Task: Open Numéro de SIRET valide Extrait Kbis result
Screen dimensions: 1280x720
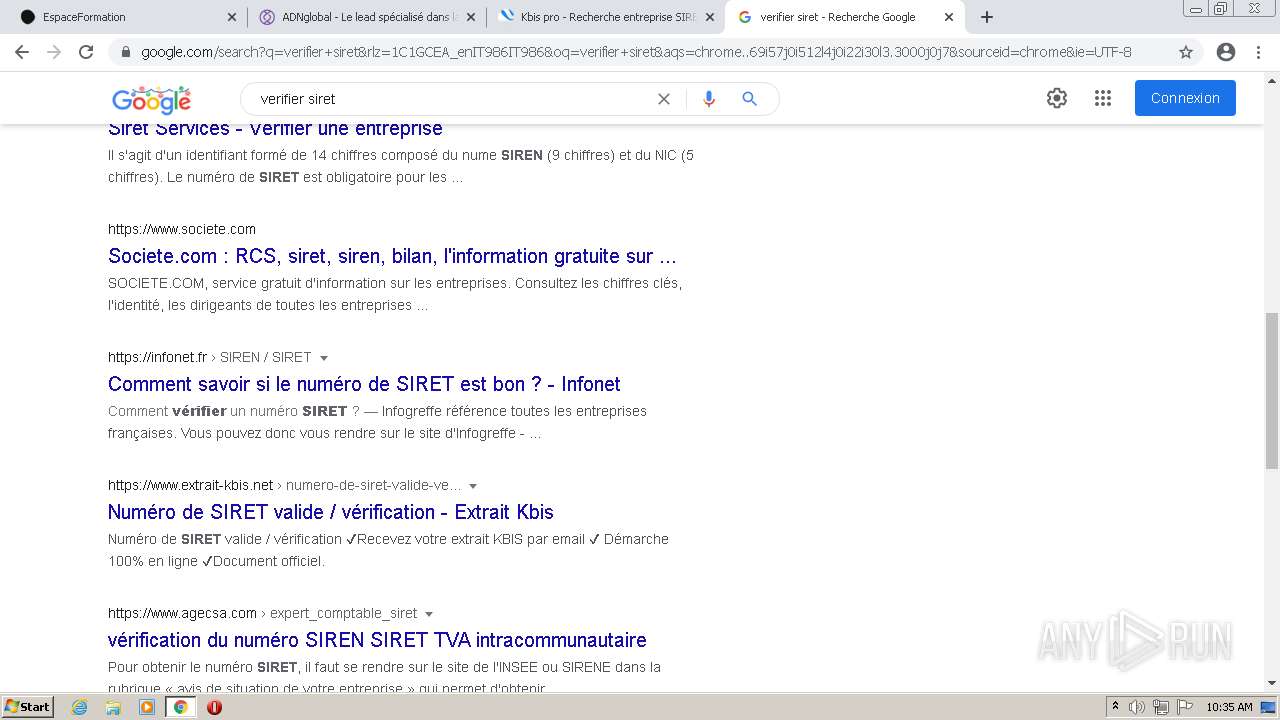Action: 331,512
